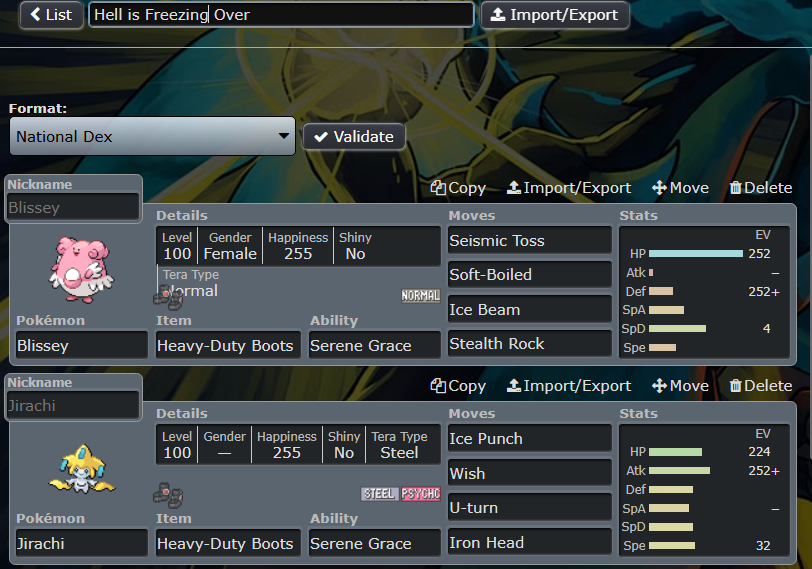Change Jirachi's Happiness value
Image resolution: width=812 pixels, height=569 pixels.
286,445
